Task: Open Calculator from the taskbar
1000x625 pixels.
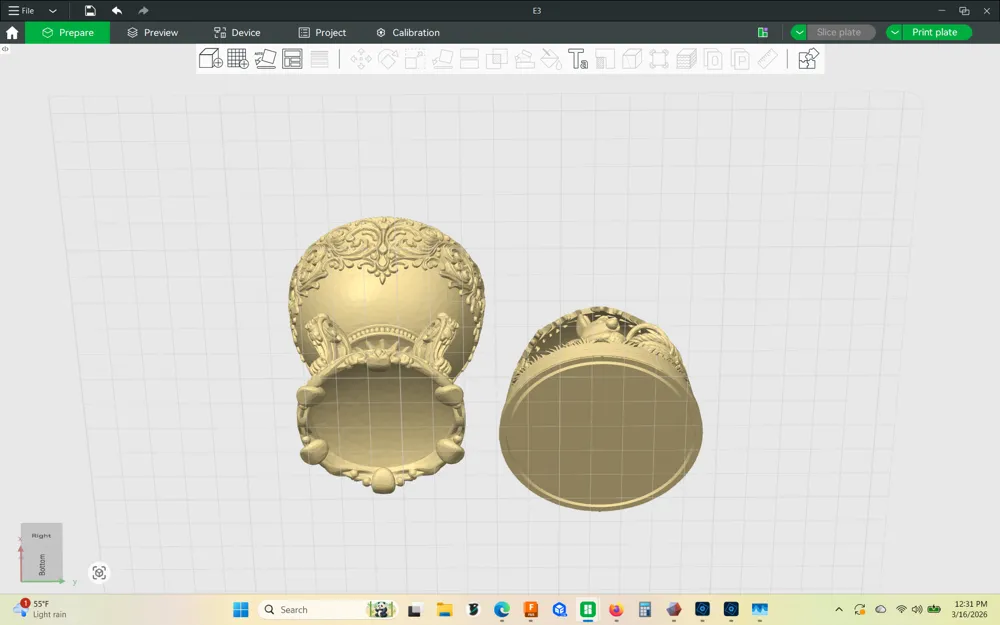Action: point(645,610)
